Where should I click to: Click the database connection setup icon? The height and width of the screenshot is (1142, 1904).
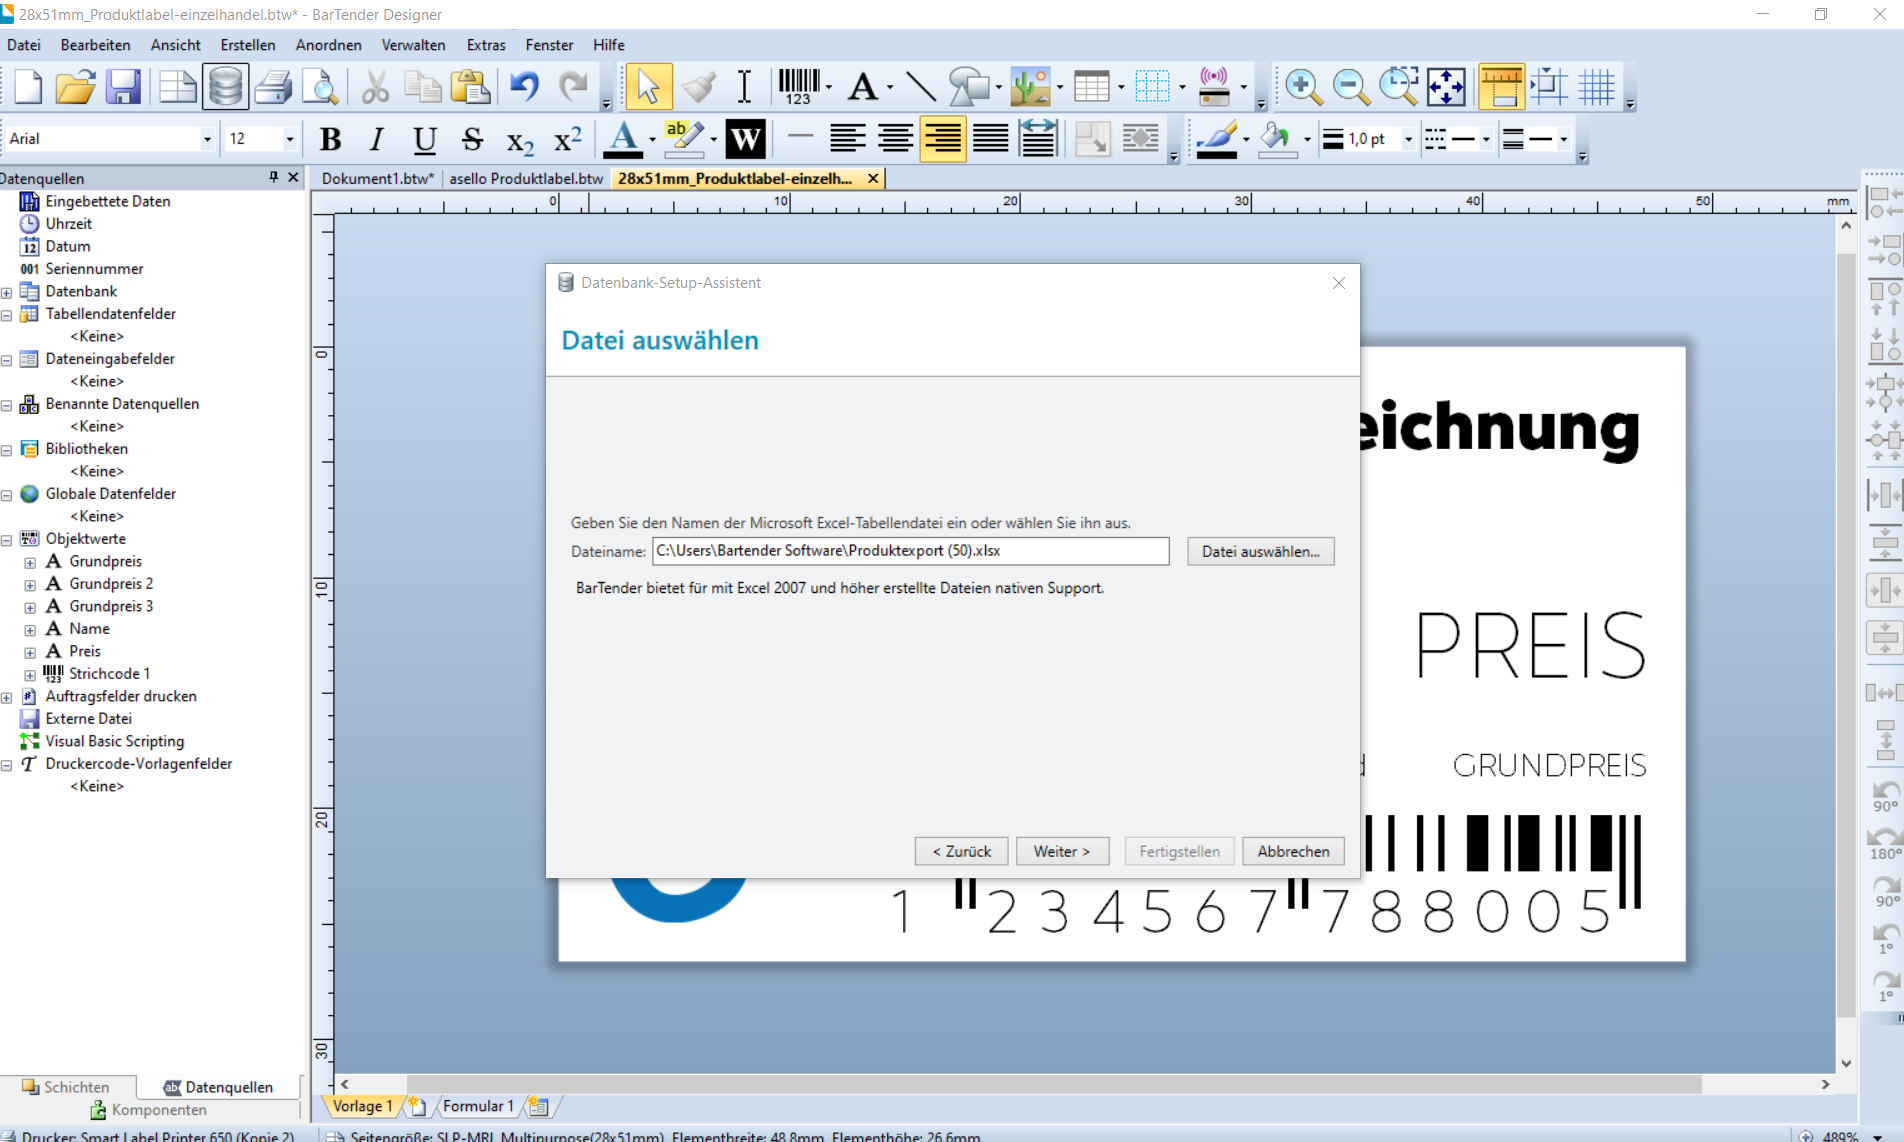[x=225, y=88]
